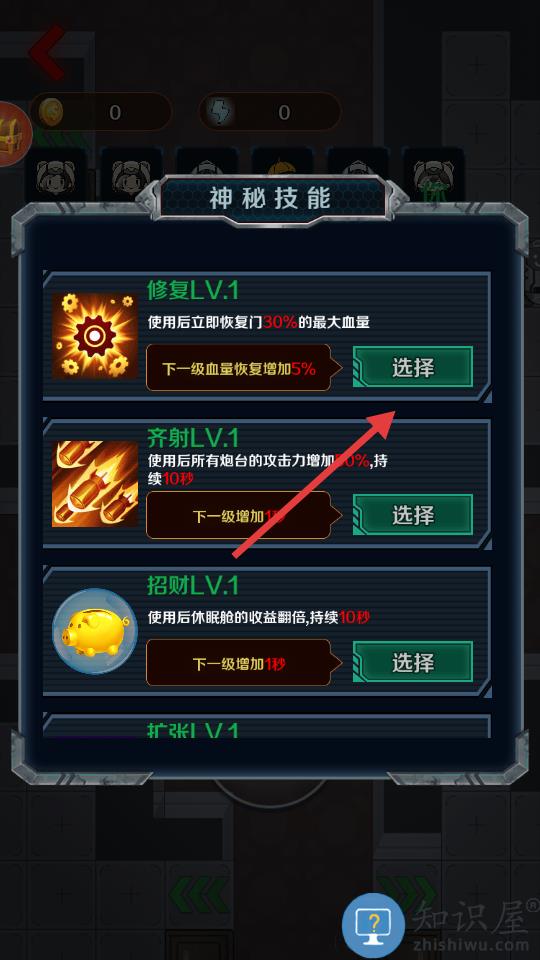Select the 修复LV.1 skill
The width and height of the screenshot is (540, 960).
413,367
